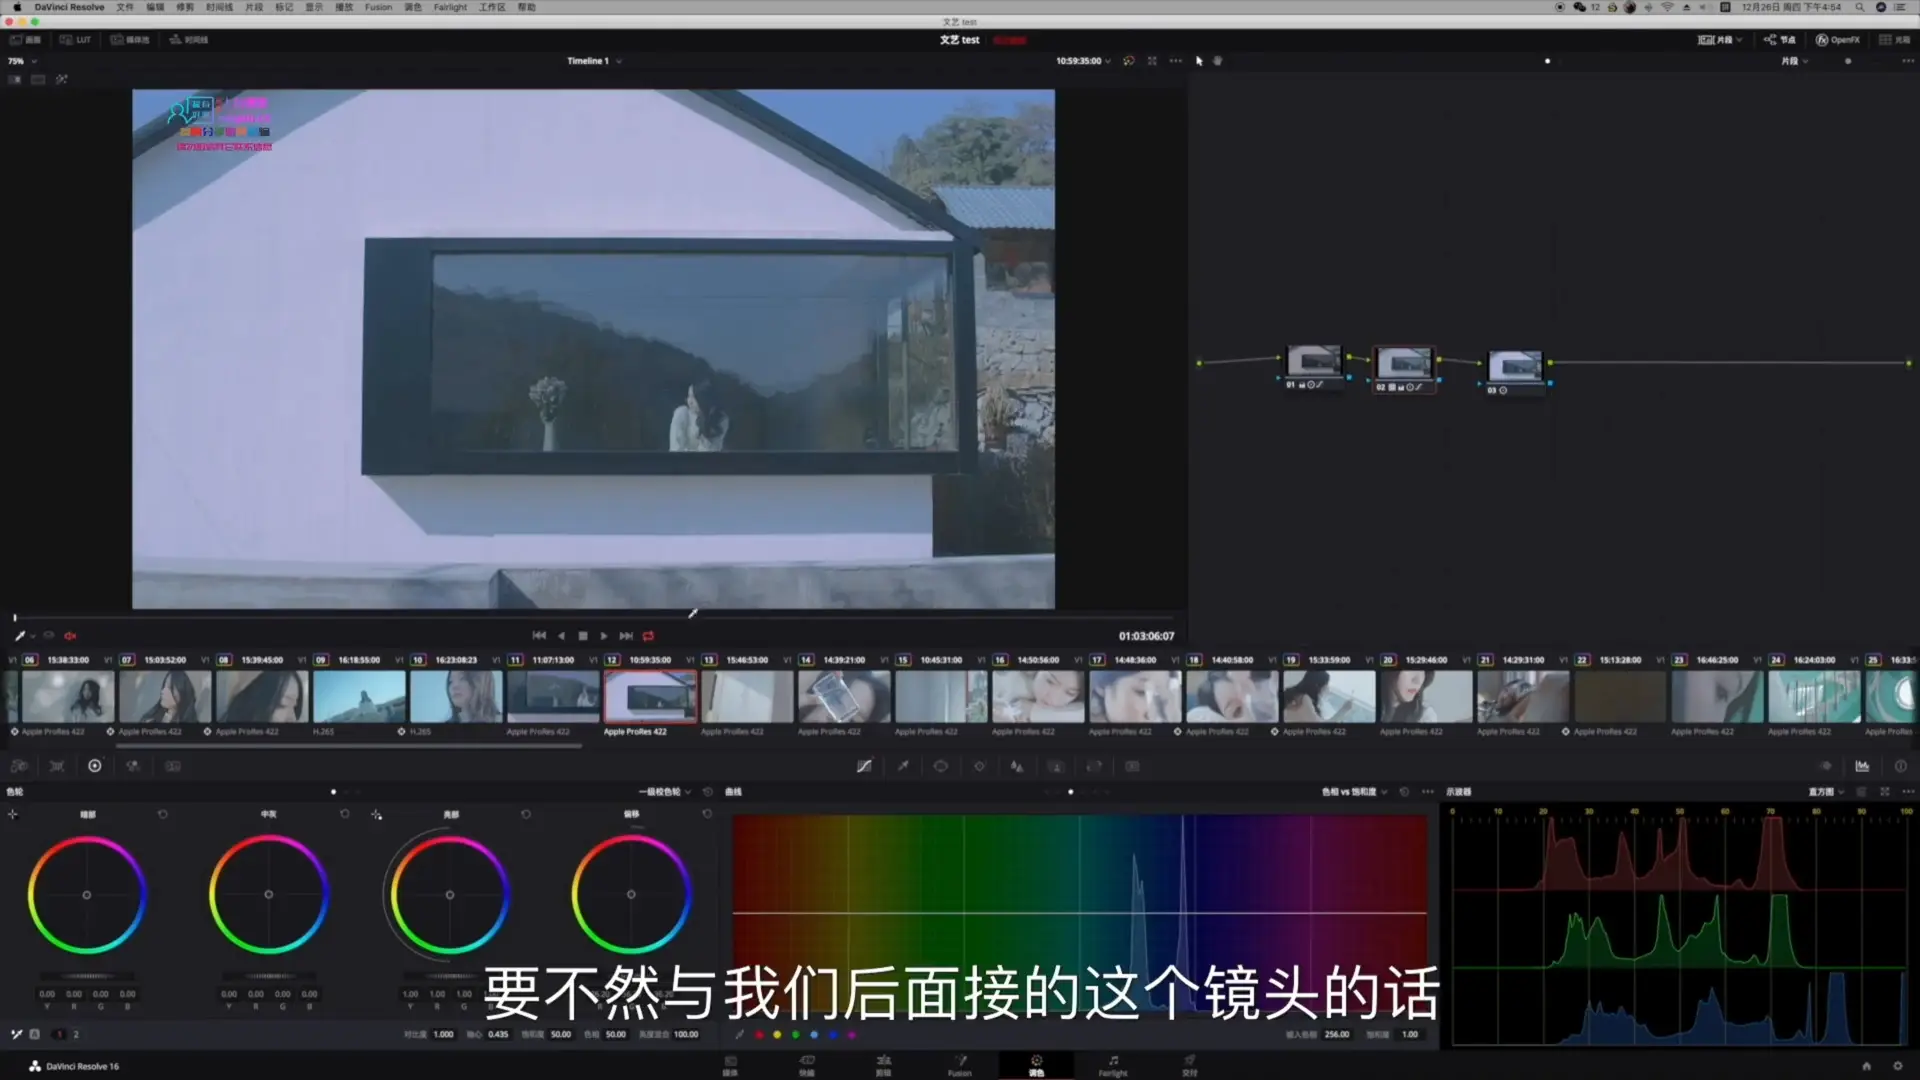Toggle the Nodes panel button
Image resolution: width=1920 pixels, height=1080 pixels.
tap(1779, 40)
